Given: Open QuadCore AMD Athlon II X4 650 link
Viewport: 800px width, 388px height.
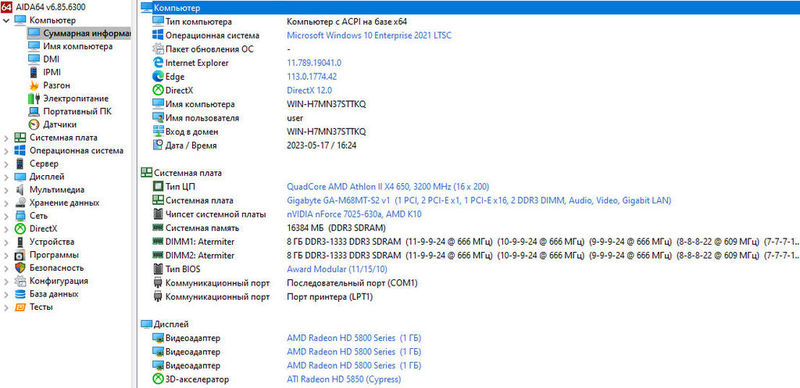Looking at the screenshot, I should [388, 187].
